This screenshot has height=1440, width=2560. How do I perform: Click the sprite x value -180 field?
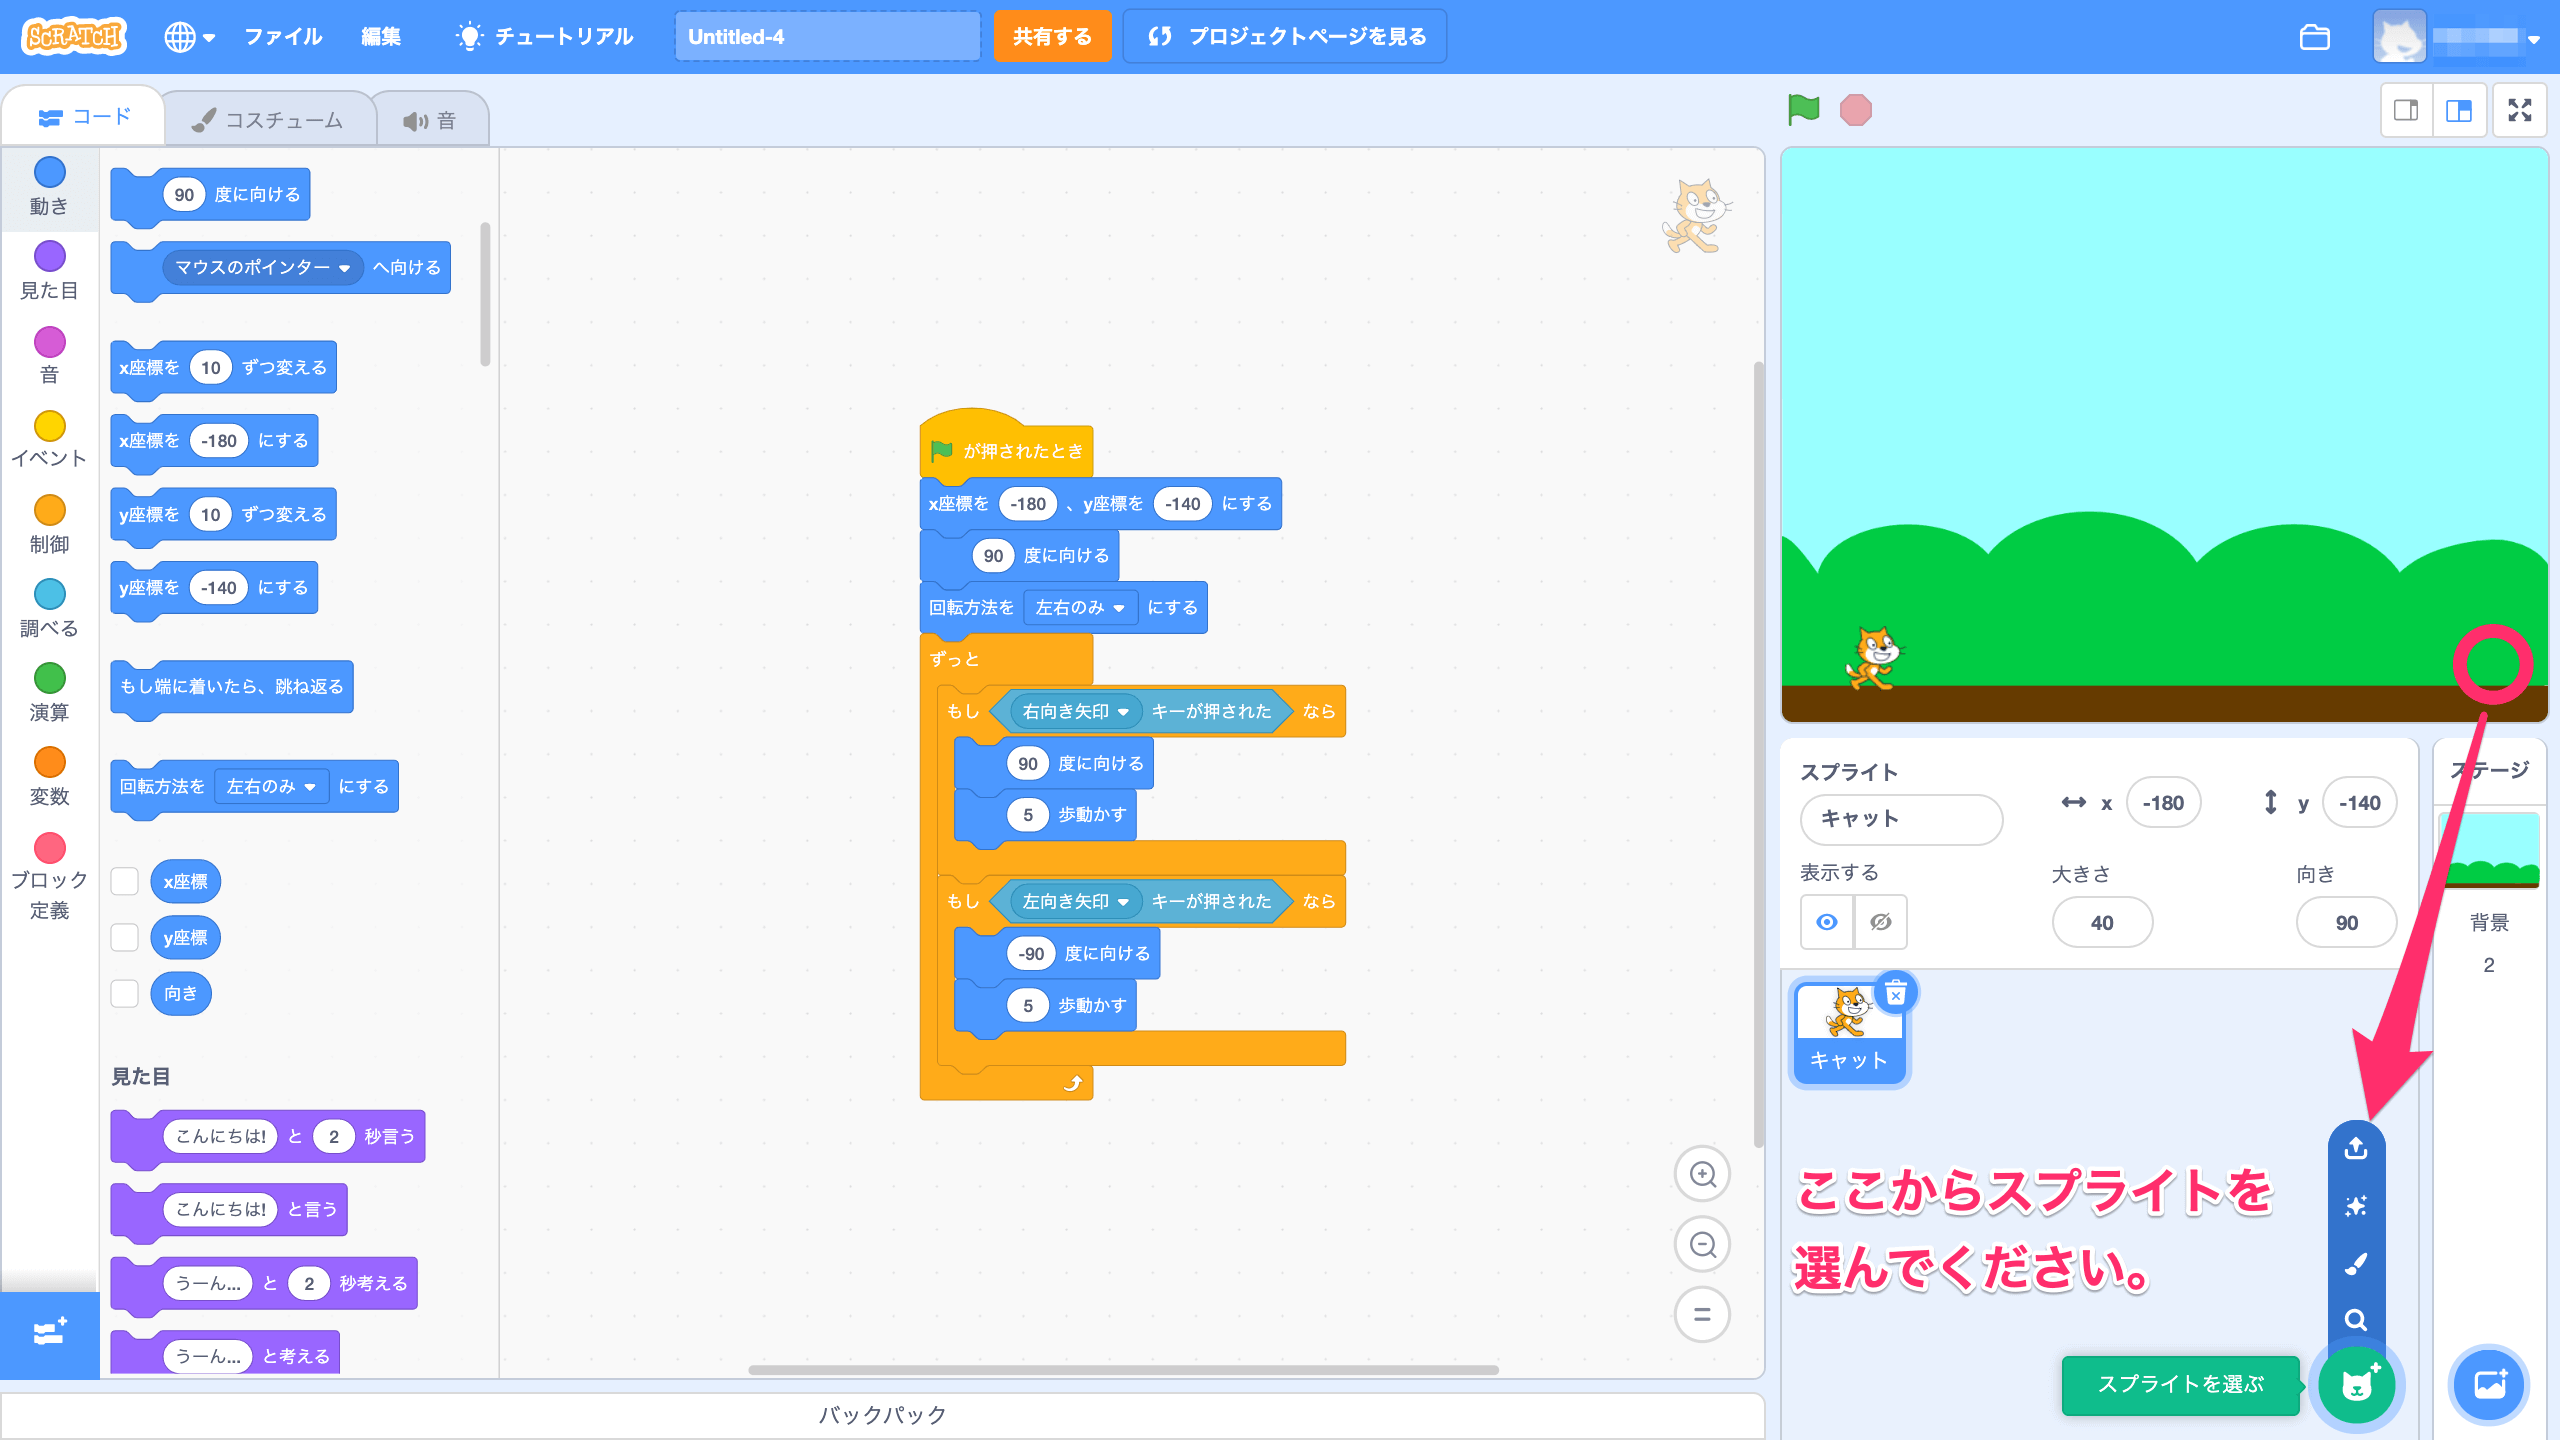click(x=2163, y=803)
